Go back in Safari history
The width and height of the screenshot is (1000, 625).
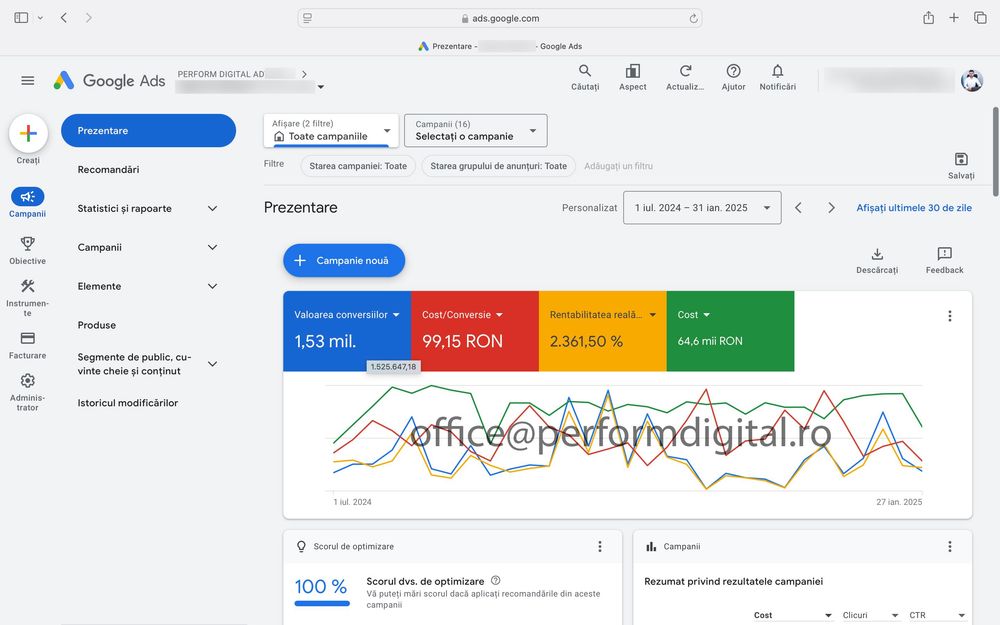coord(64,18)
